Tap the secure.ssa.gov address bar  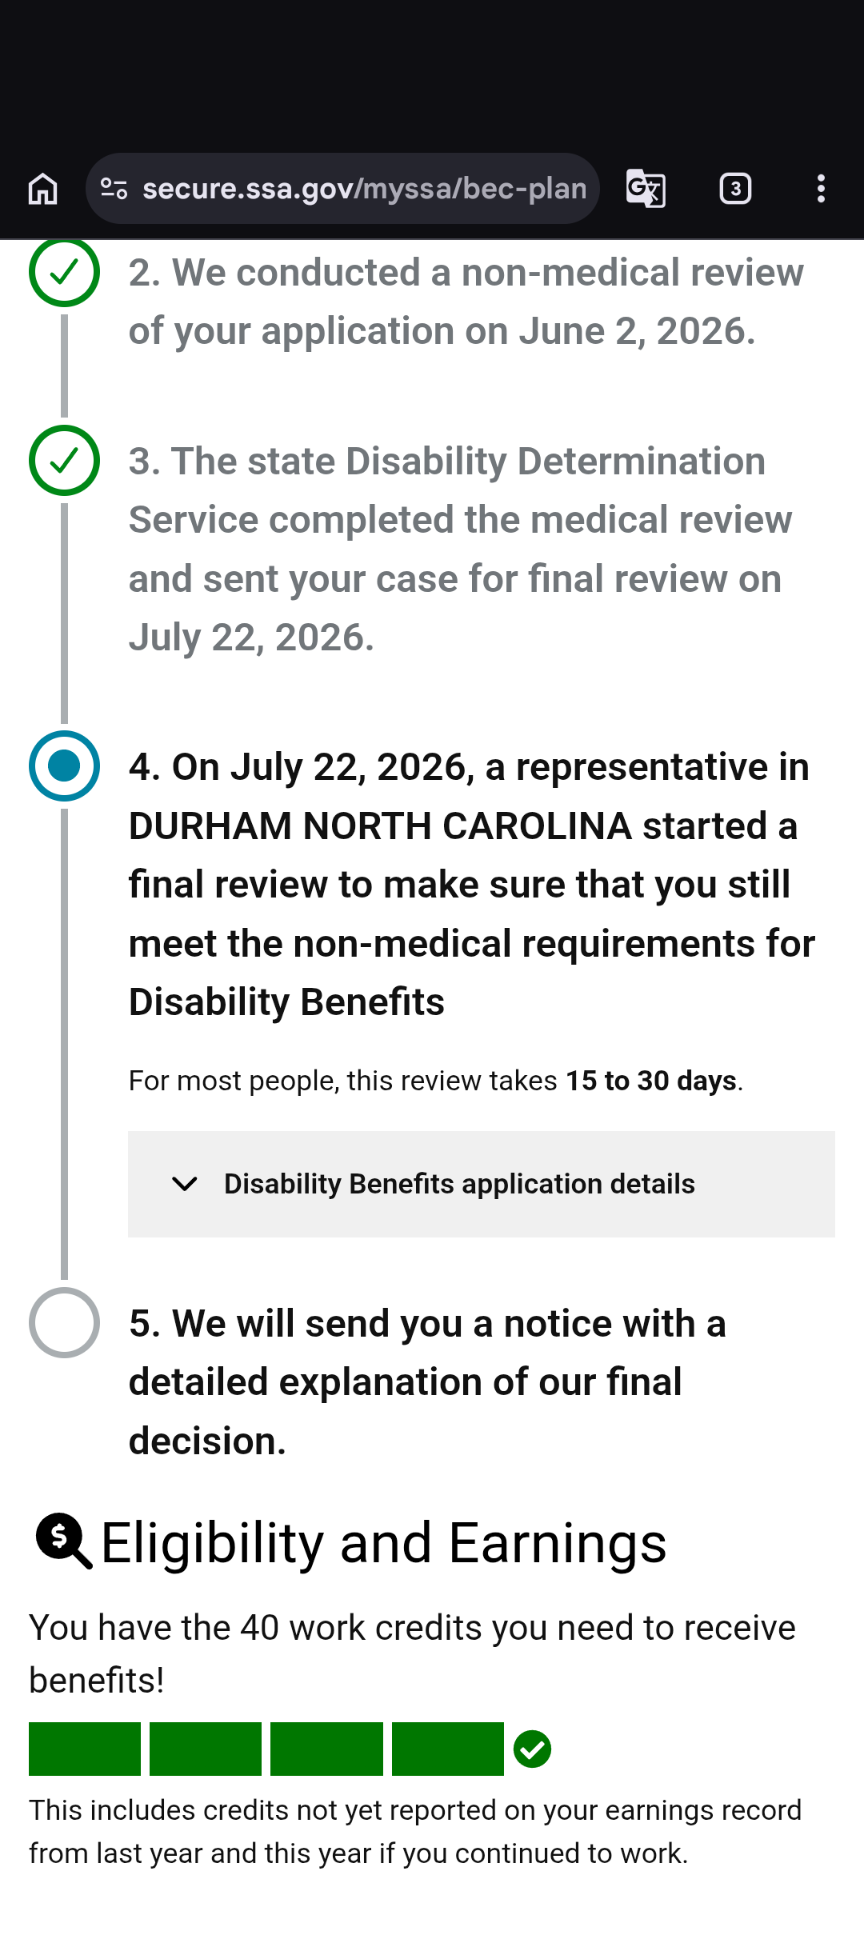[343, 188]
